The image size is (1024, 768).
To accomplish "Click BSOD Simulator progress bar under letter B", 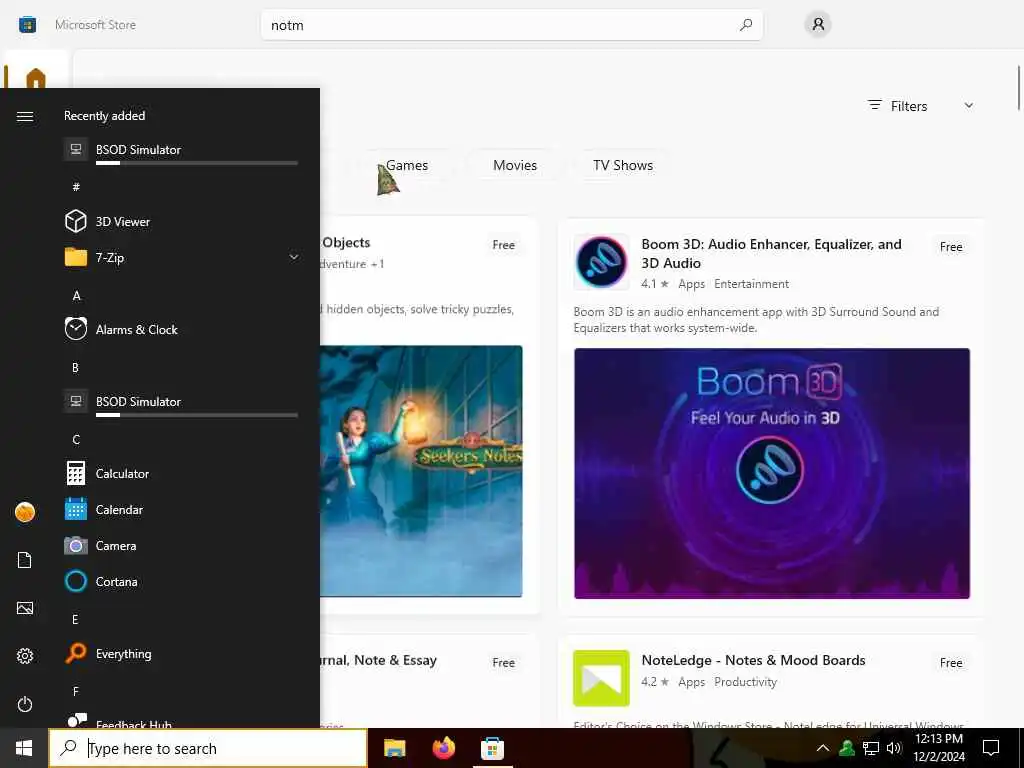I will pos(197,415).
